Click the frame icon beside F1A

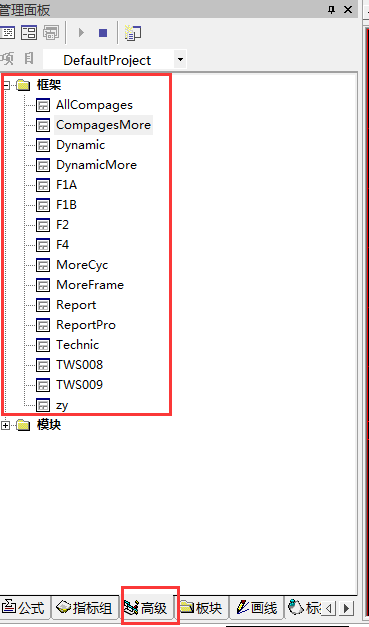coord(43,185)
